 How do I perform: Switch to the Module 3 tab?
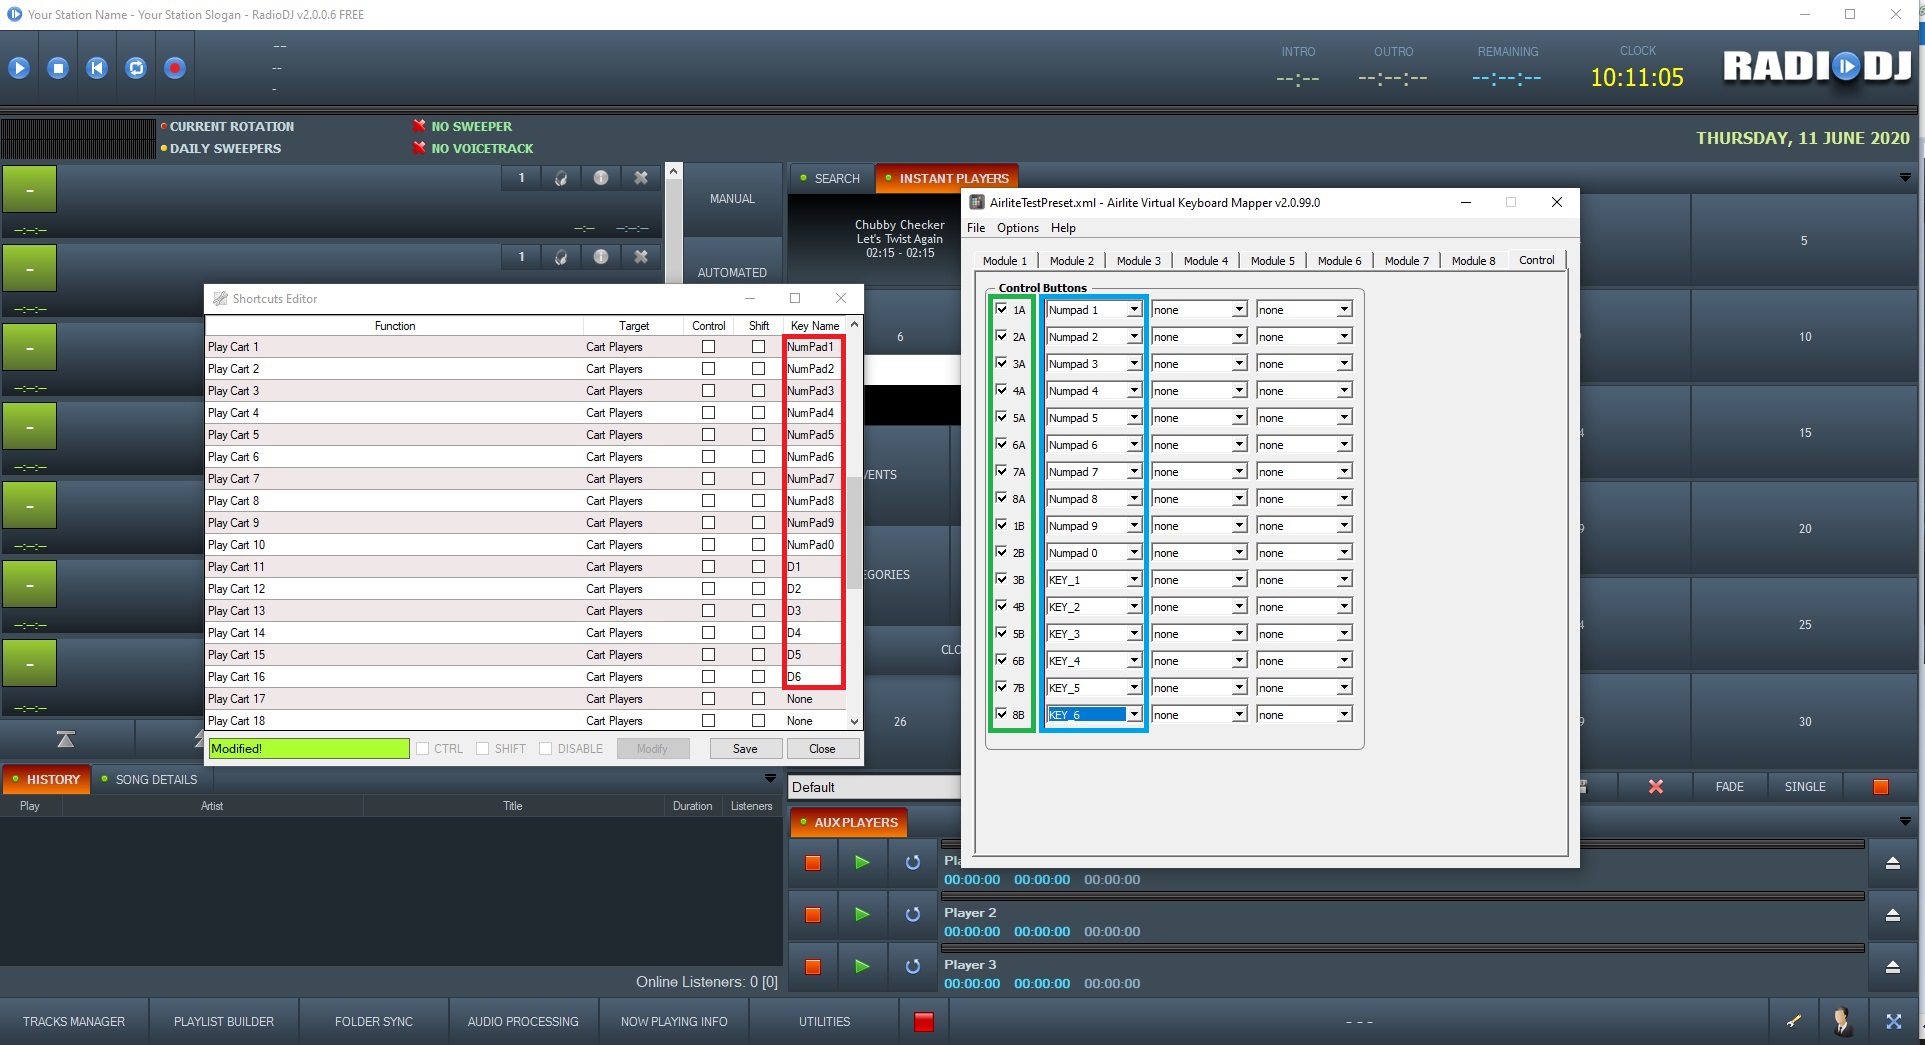(1138, 261)
